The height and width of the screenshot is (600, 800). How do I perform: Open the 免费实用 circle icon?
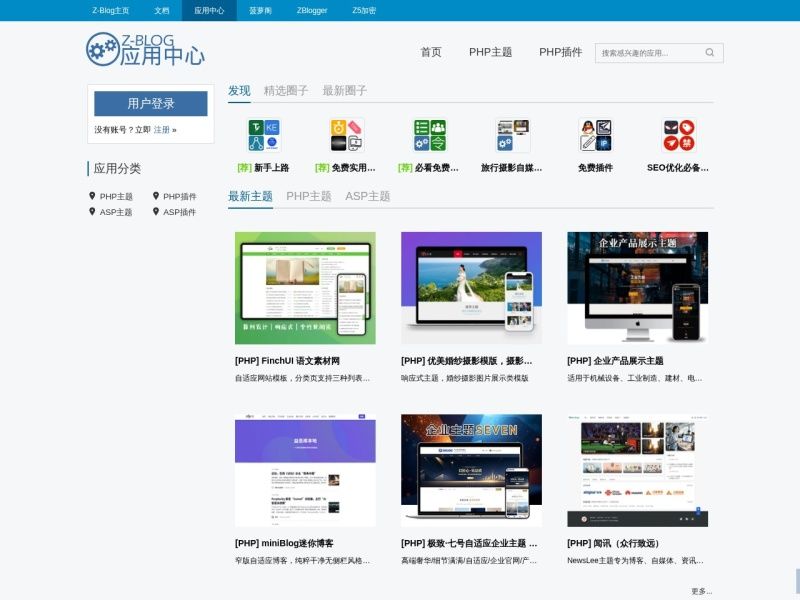pos(347,135)
